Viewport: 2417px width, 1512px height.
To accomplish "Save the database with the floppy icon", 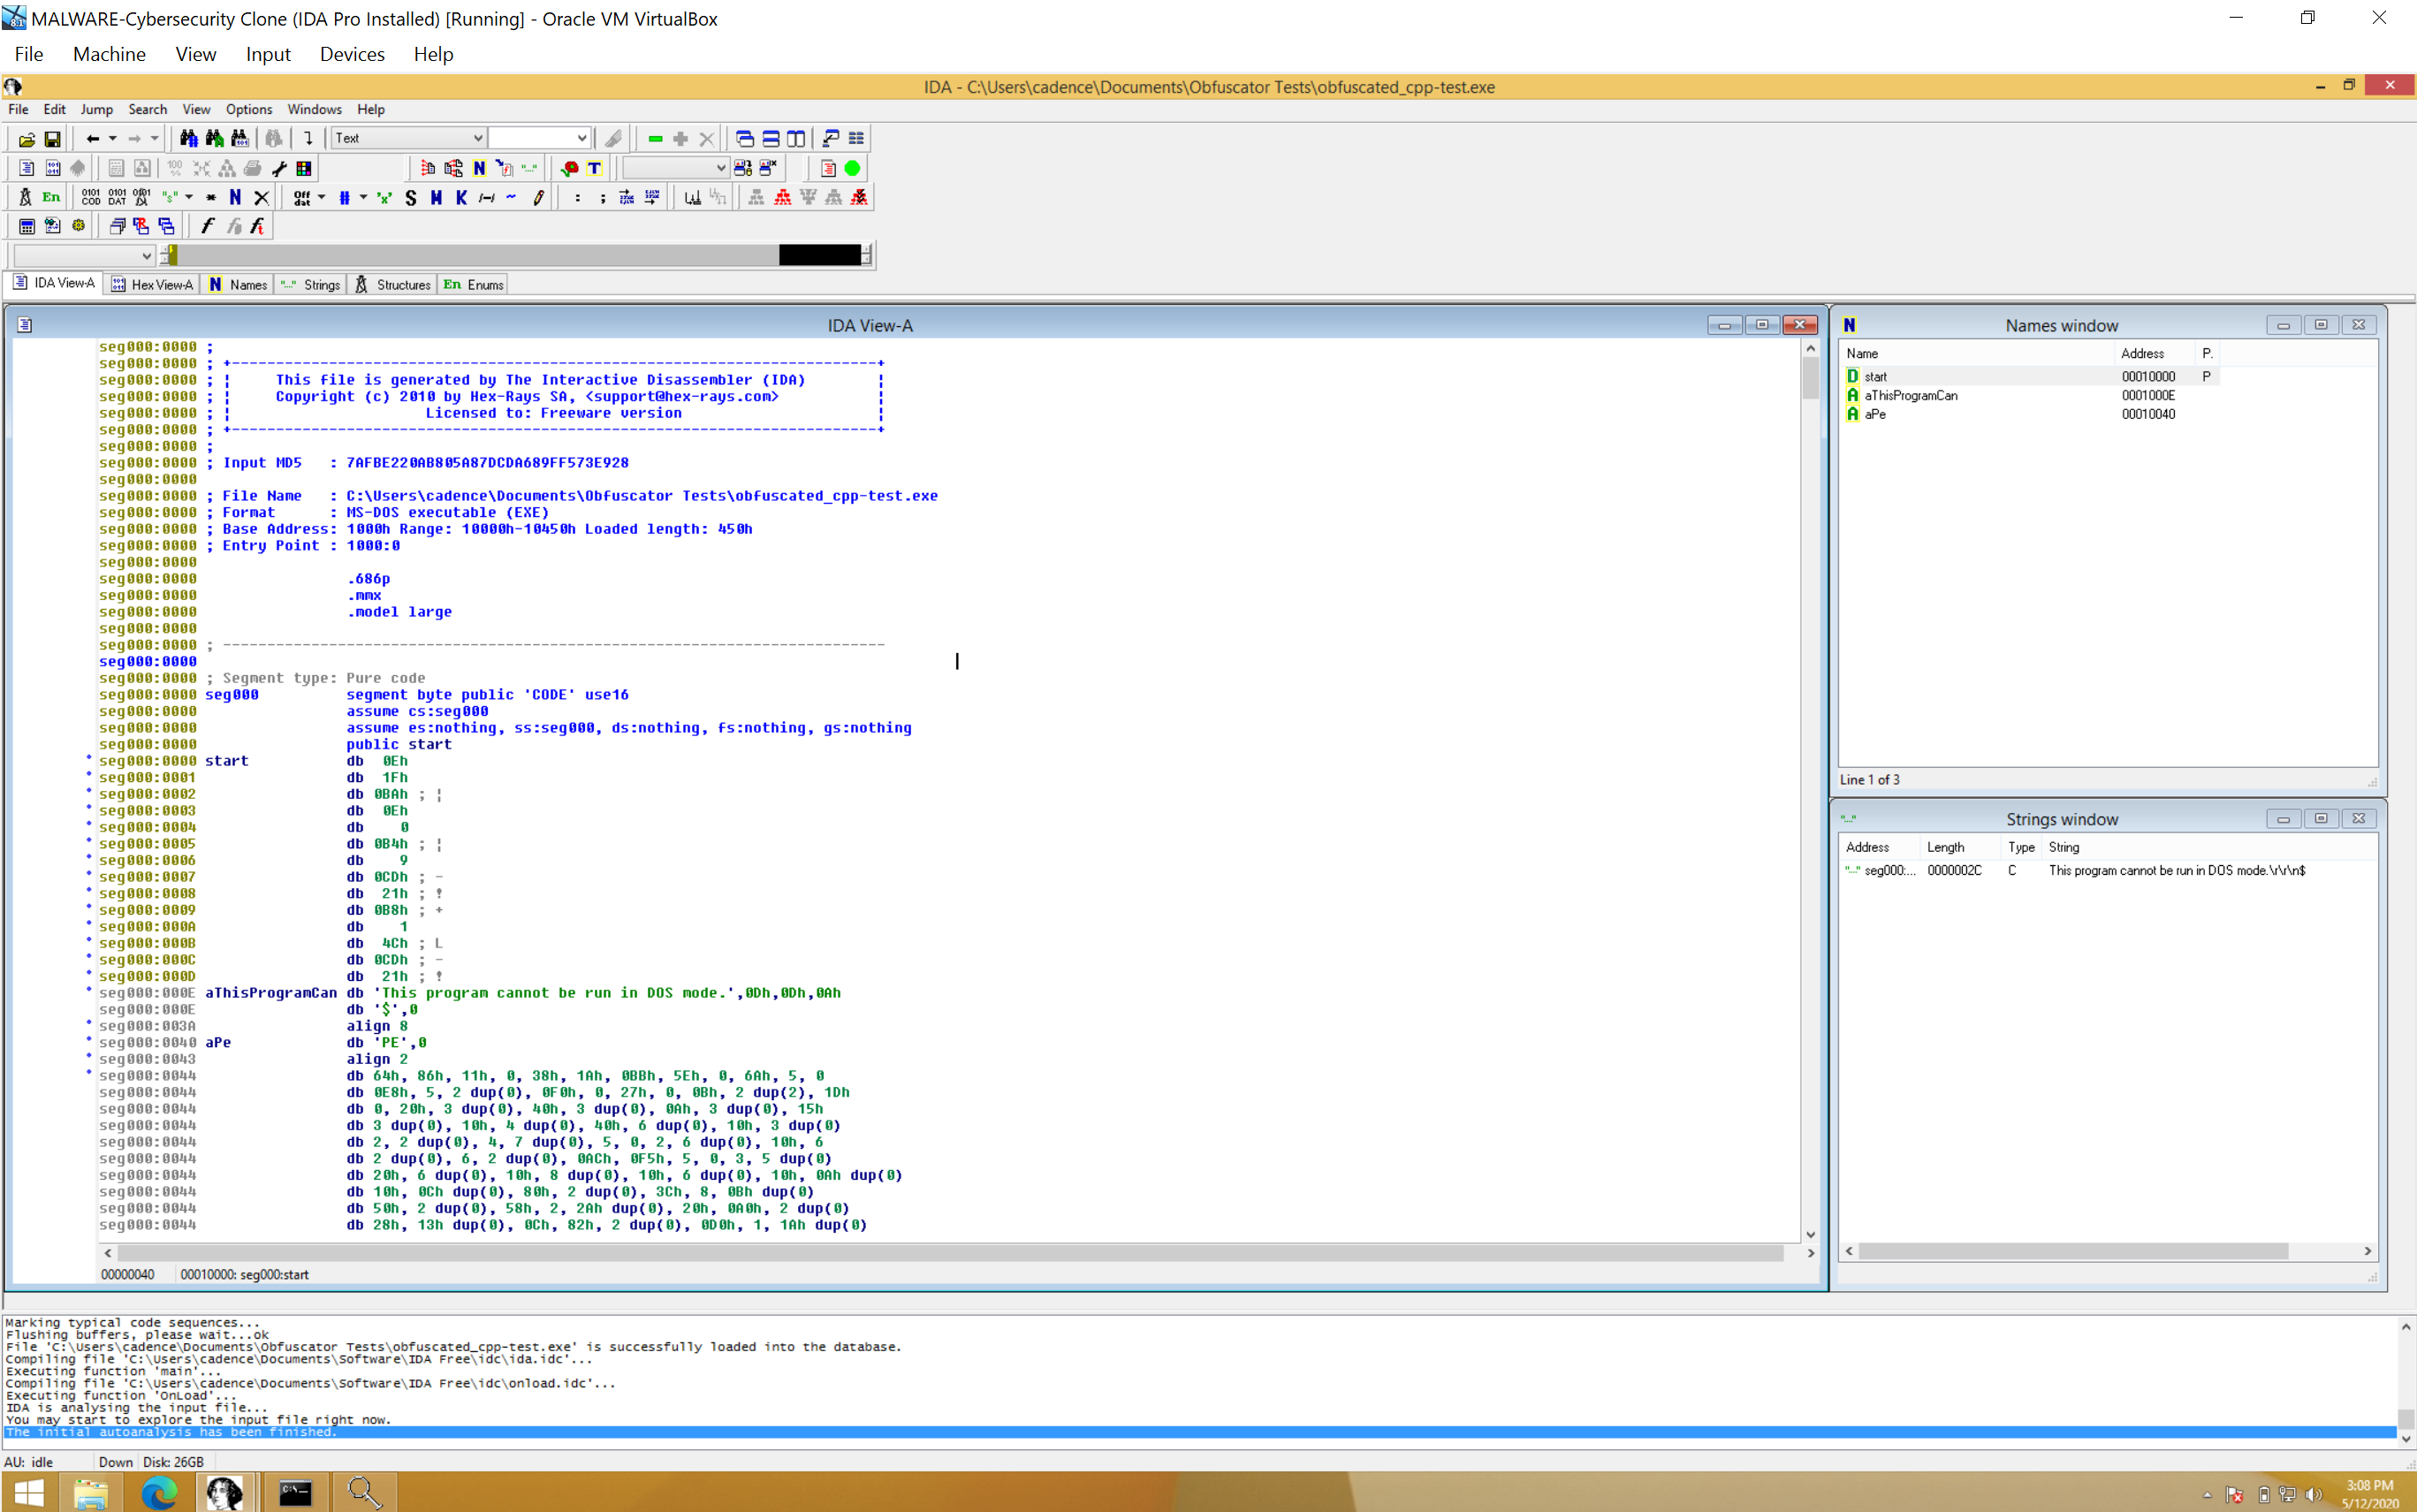I will (x=52, y=138).
